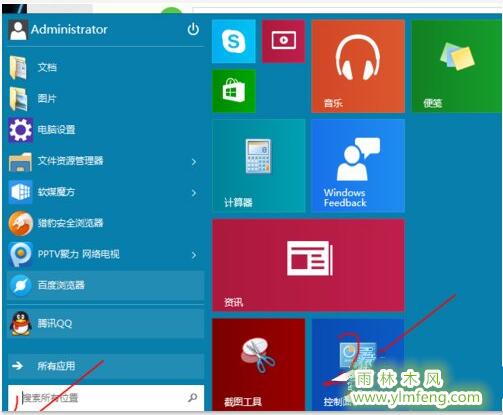The image size is (503, 415).
Task: Open the 控制面板 control panel tile
Action: point(358,364)
